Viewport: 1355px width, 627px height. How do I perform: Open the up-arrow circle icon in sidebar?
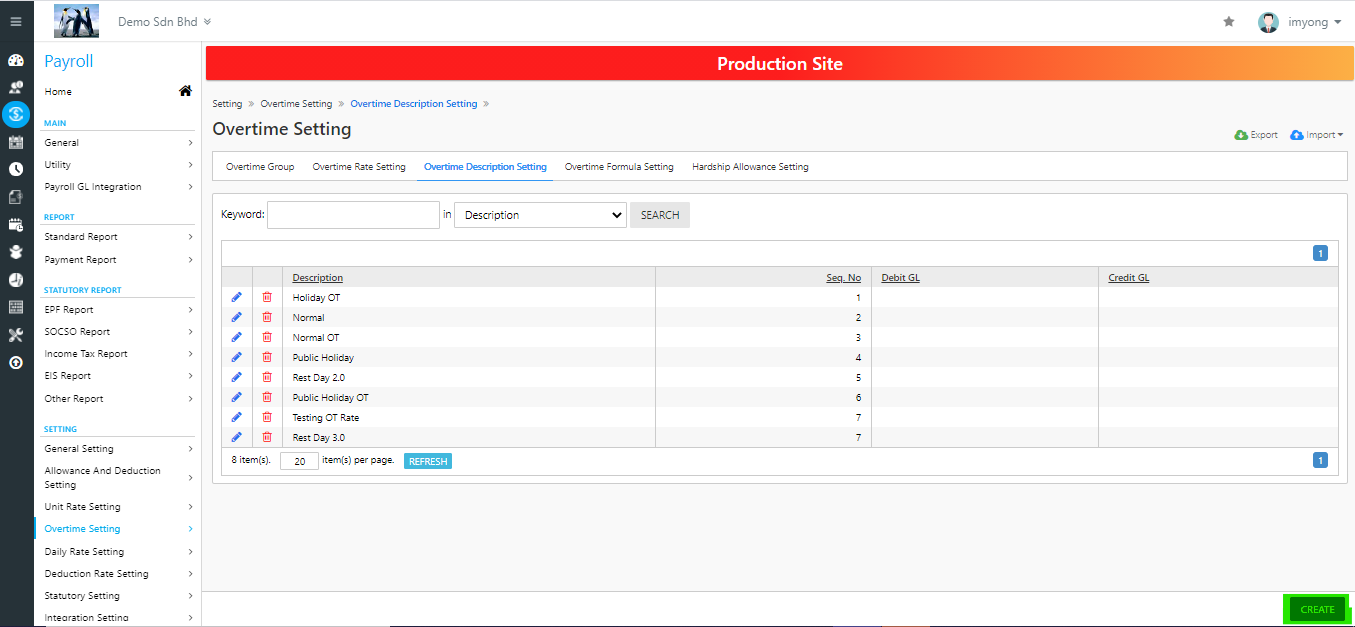16,362
